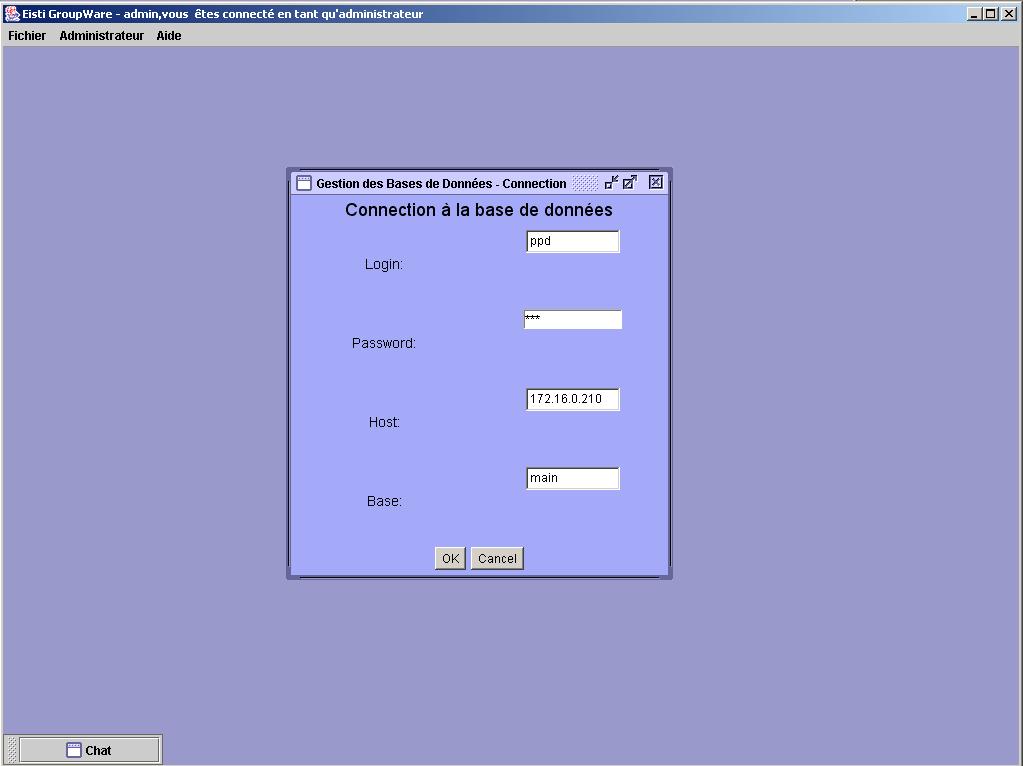Click the Login field containing ppd

(572, 241)
